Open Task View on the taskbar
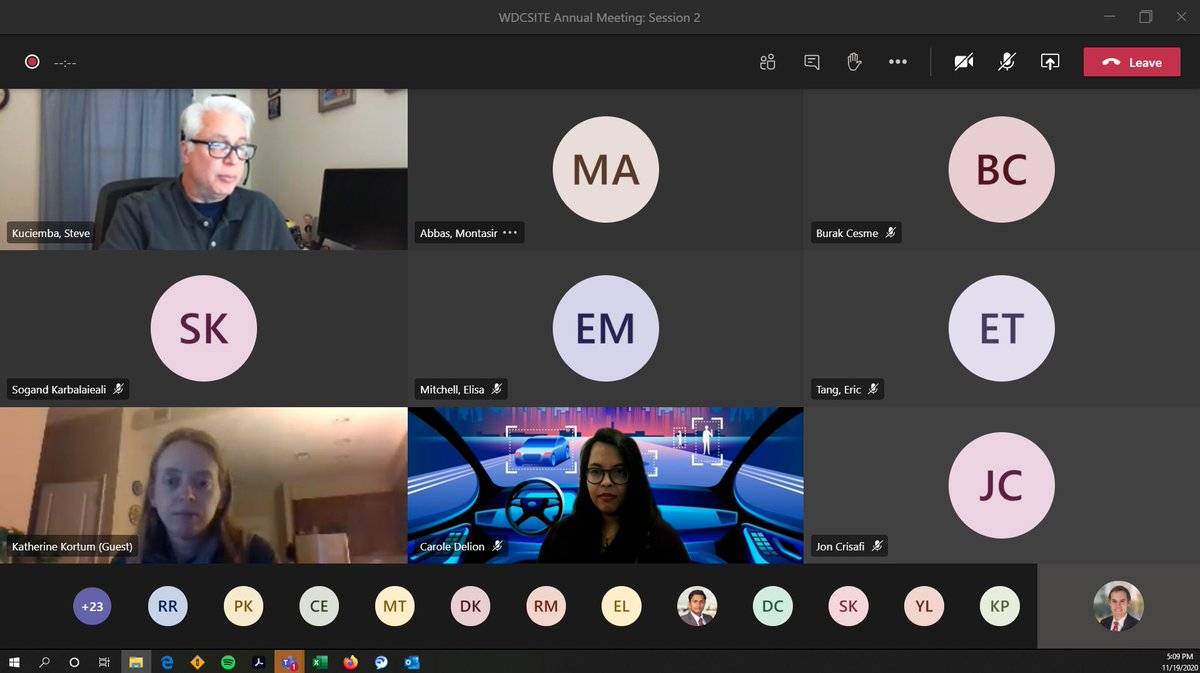 coord(104,662)
